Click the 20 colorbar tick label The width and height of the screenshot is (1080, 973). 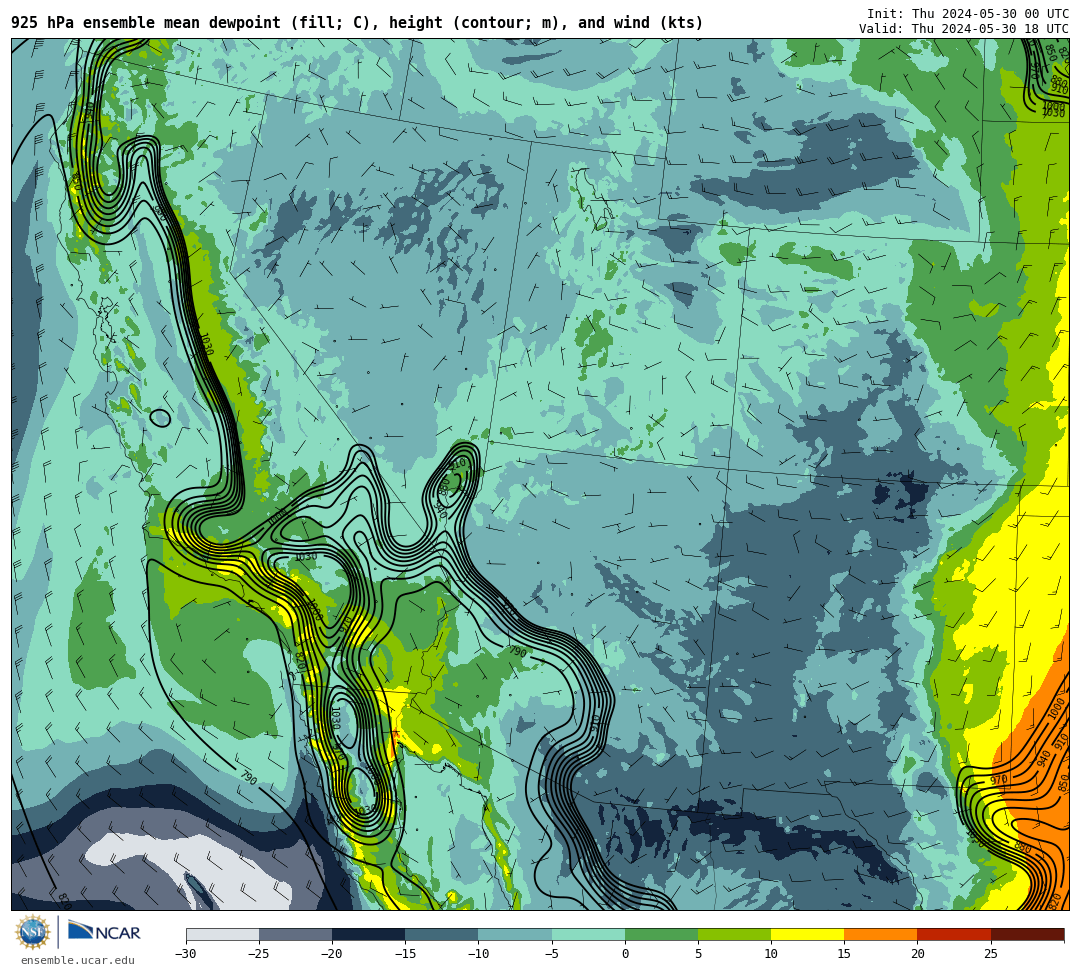[917, 954]
